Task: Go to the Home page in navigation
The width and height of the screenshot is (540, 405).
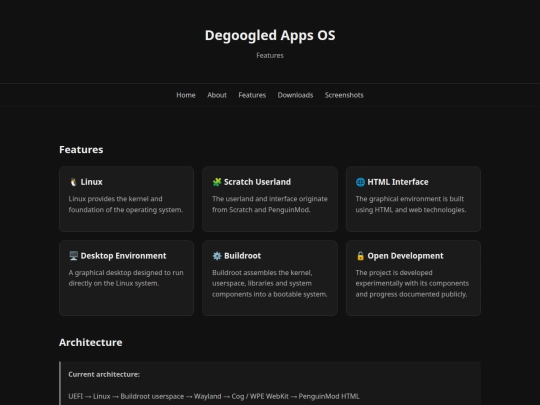Action: pyautogui.click(x=186, y=95)
